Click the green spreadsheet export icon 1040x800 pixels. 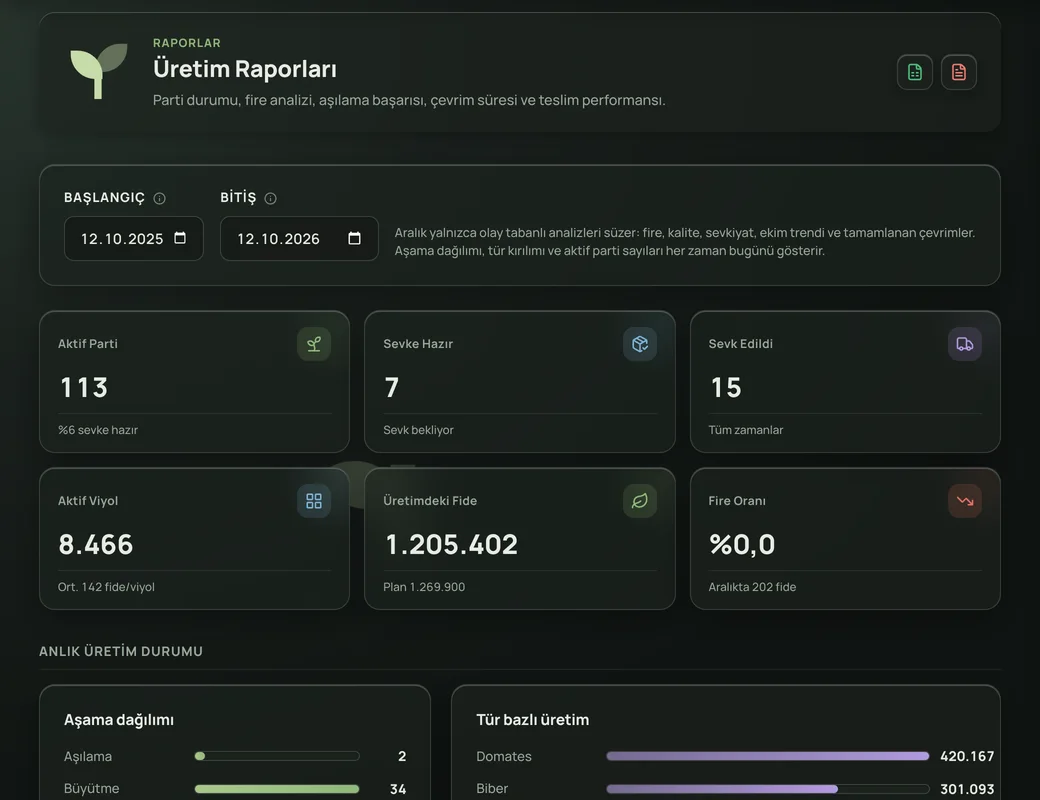point(915,72)
